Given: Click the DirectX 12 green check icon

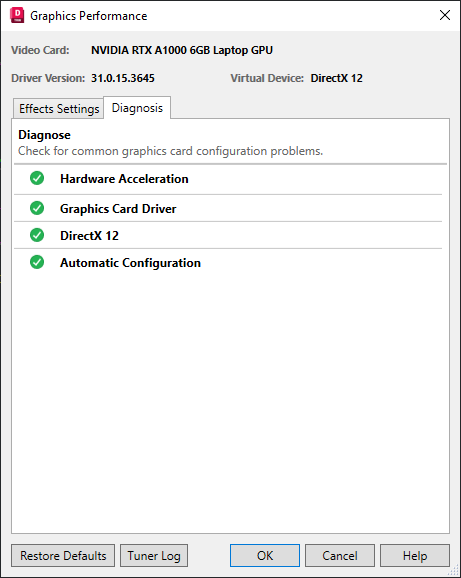Looking at the screenshot, I should tap(37, 235).
